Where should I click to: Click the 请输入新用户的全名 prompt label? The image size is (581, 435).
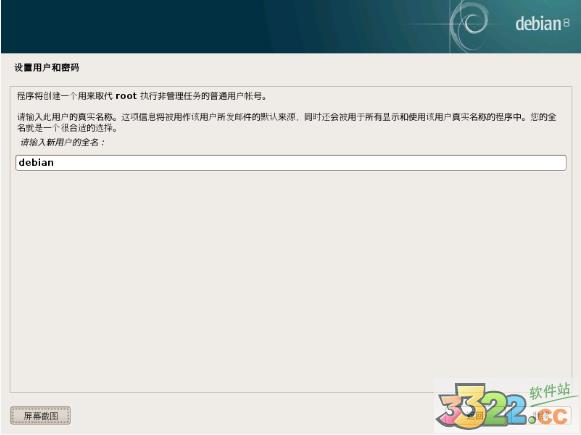click(x=62, y=142)
